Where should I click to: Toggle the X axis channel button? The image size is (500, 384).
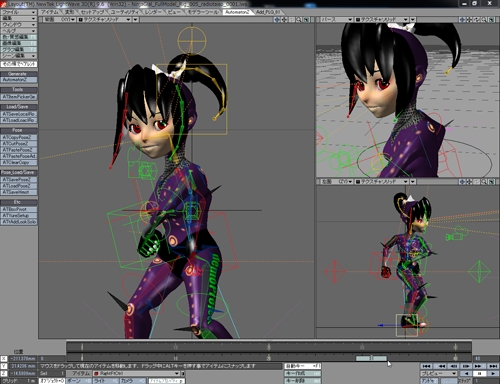click(4, 359)
